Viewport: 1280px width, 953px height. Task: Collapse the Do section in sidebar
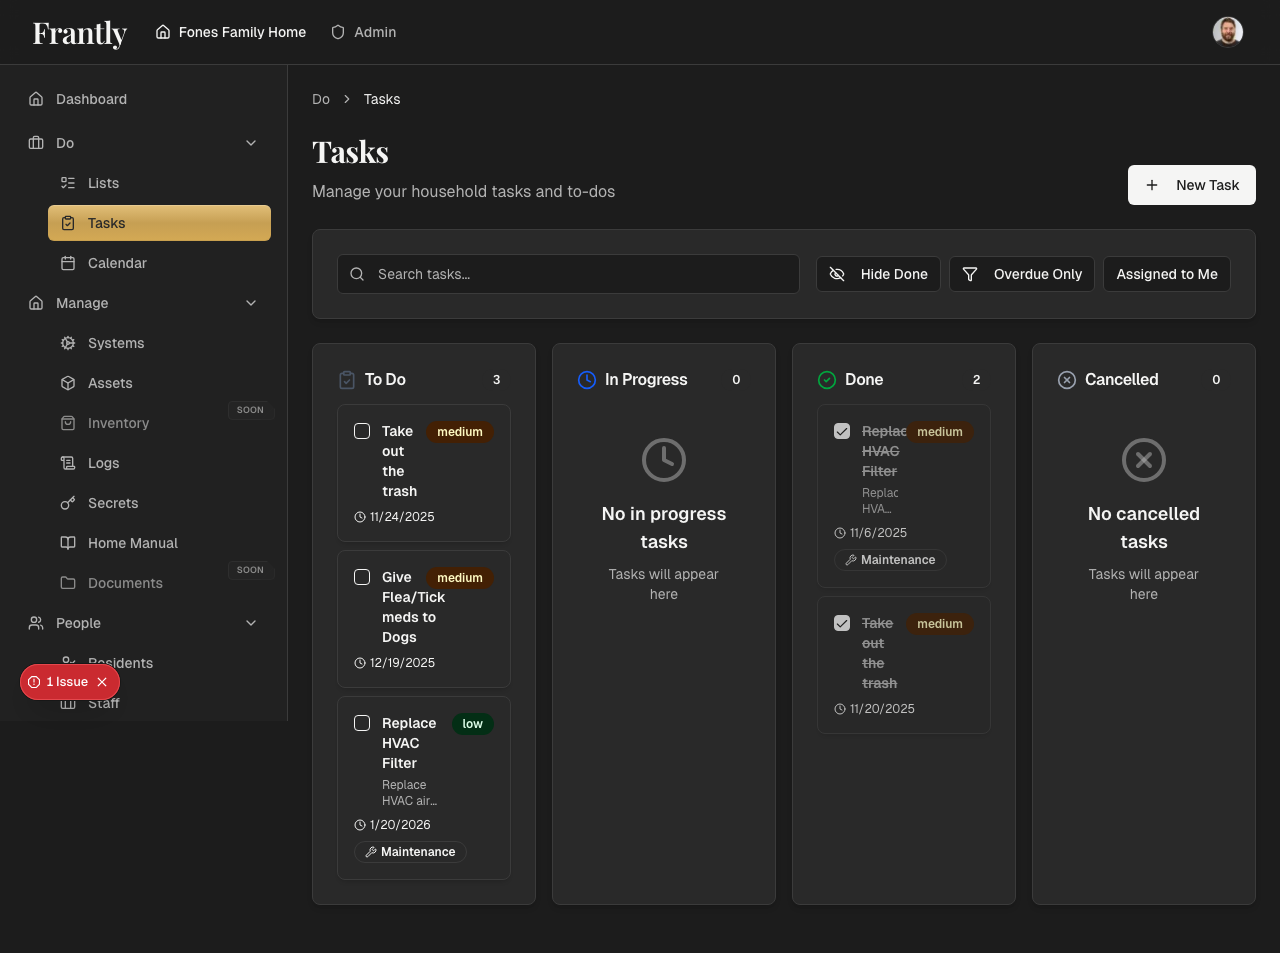tap(250, 143)
